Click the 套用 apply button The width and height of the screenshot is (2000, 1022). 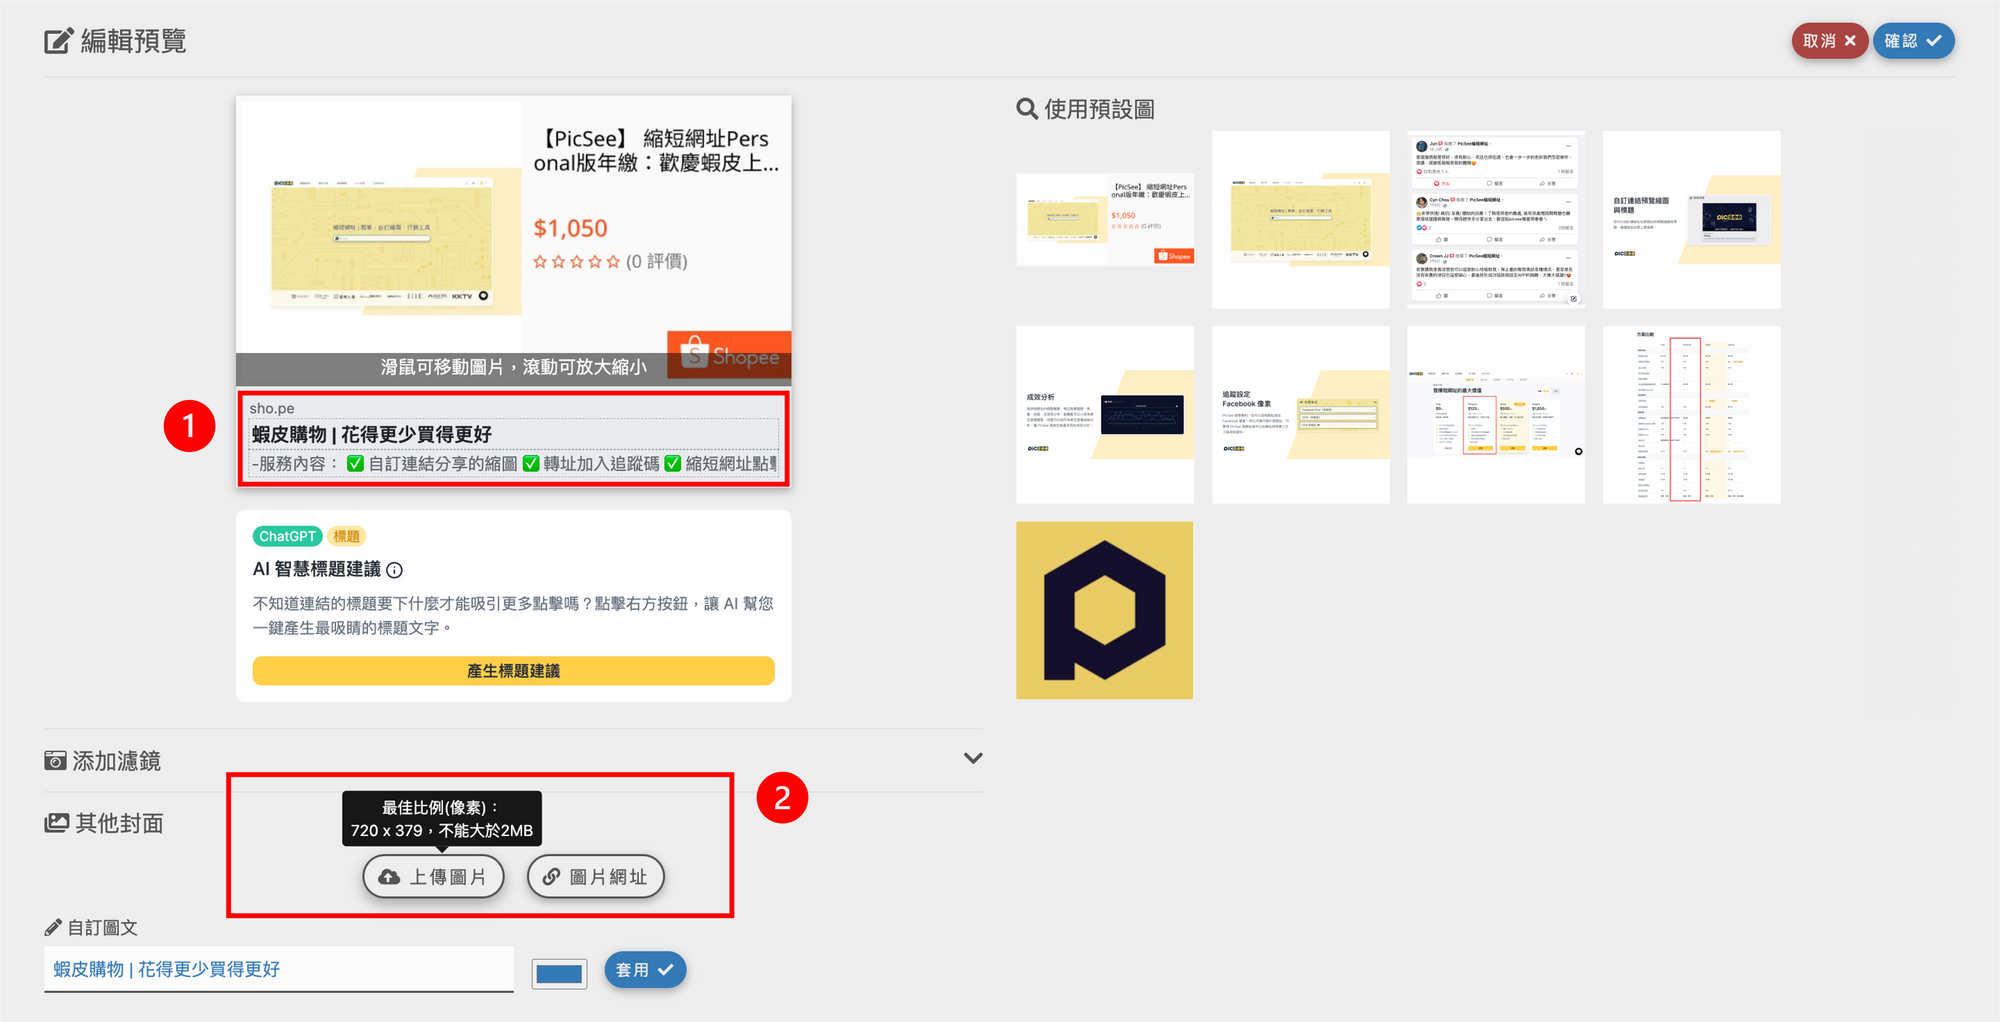645,970
